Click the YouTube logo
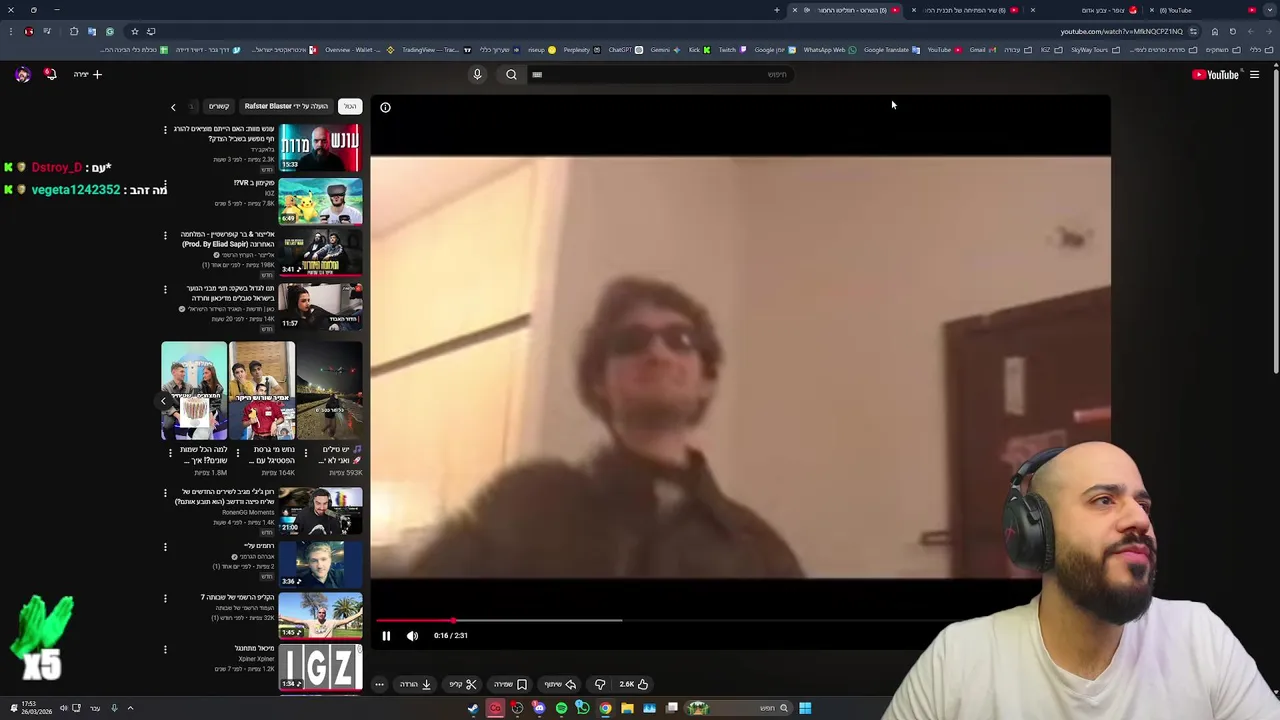This screenshot has width=1280, height=720. click(1216, 74)
